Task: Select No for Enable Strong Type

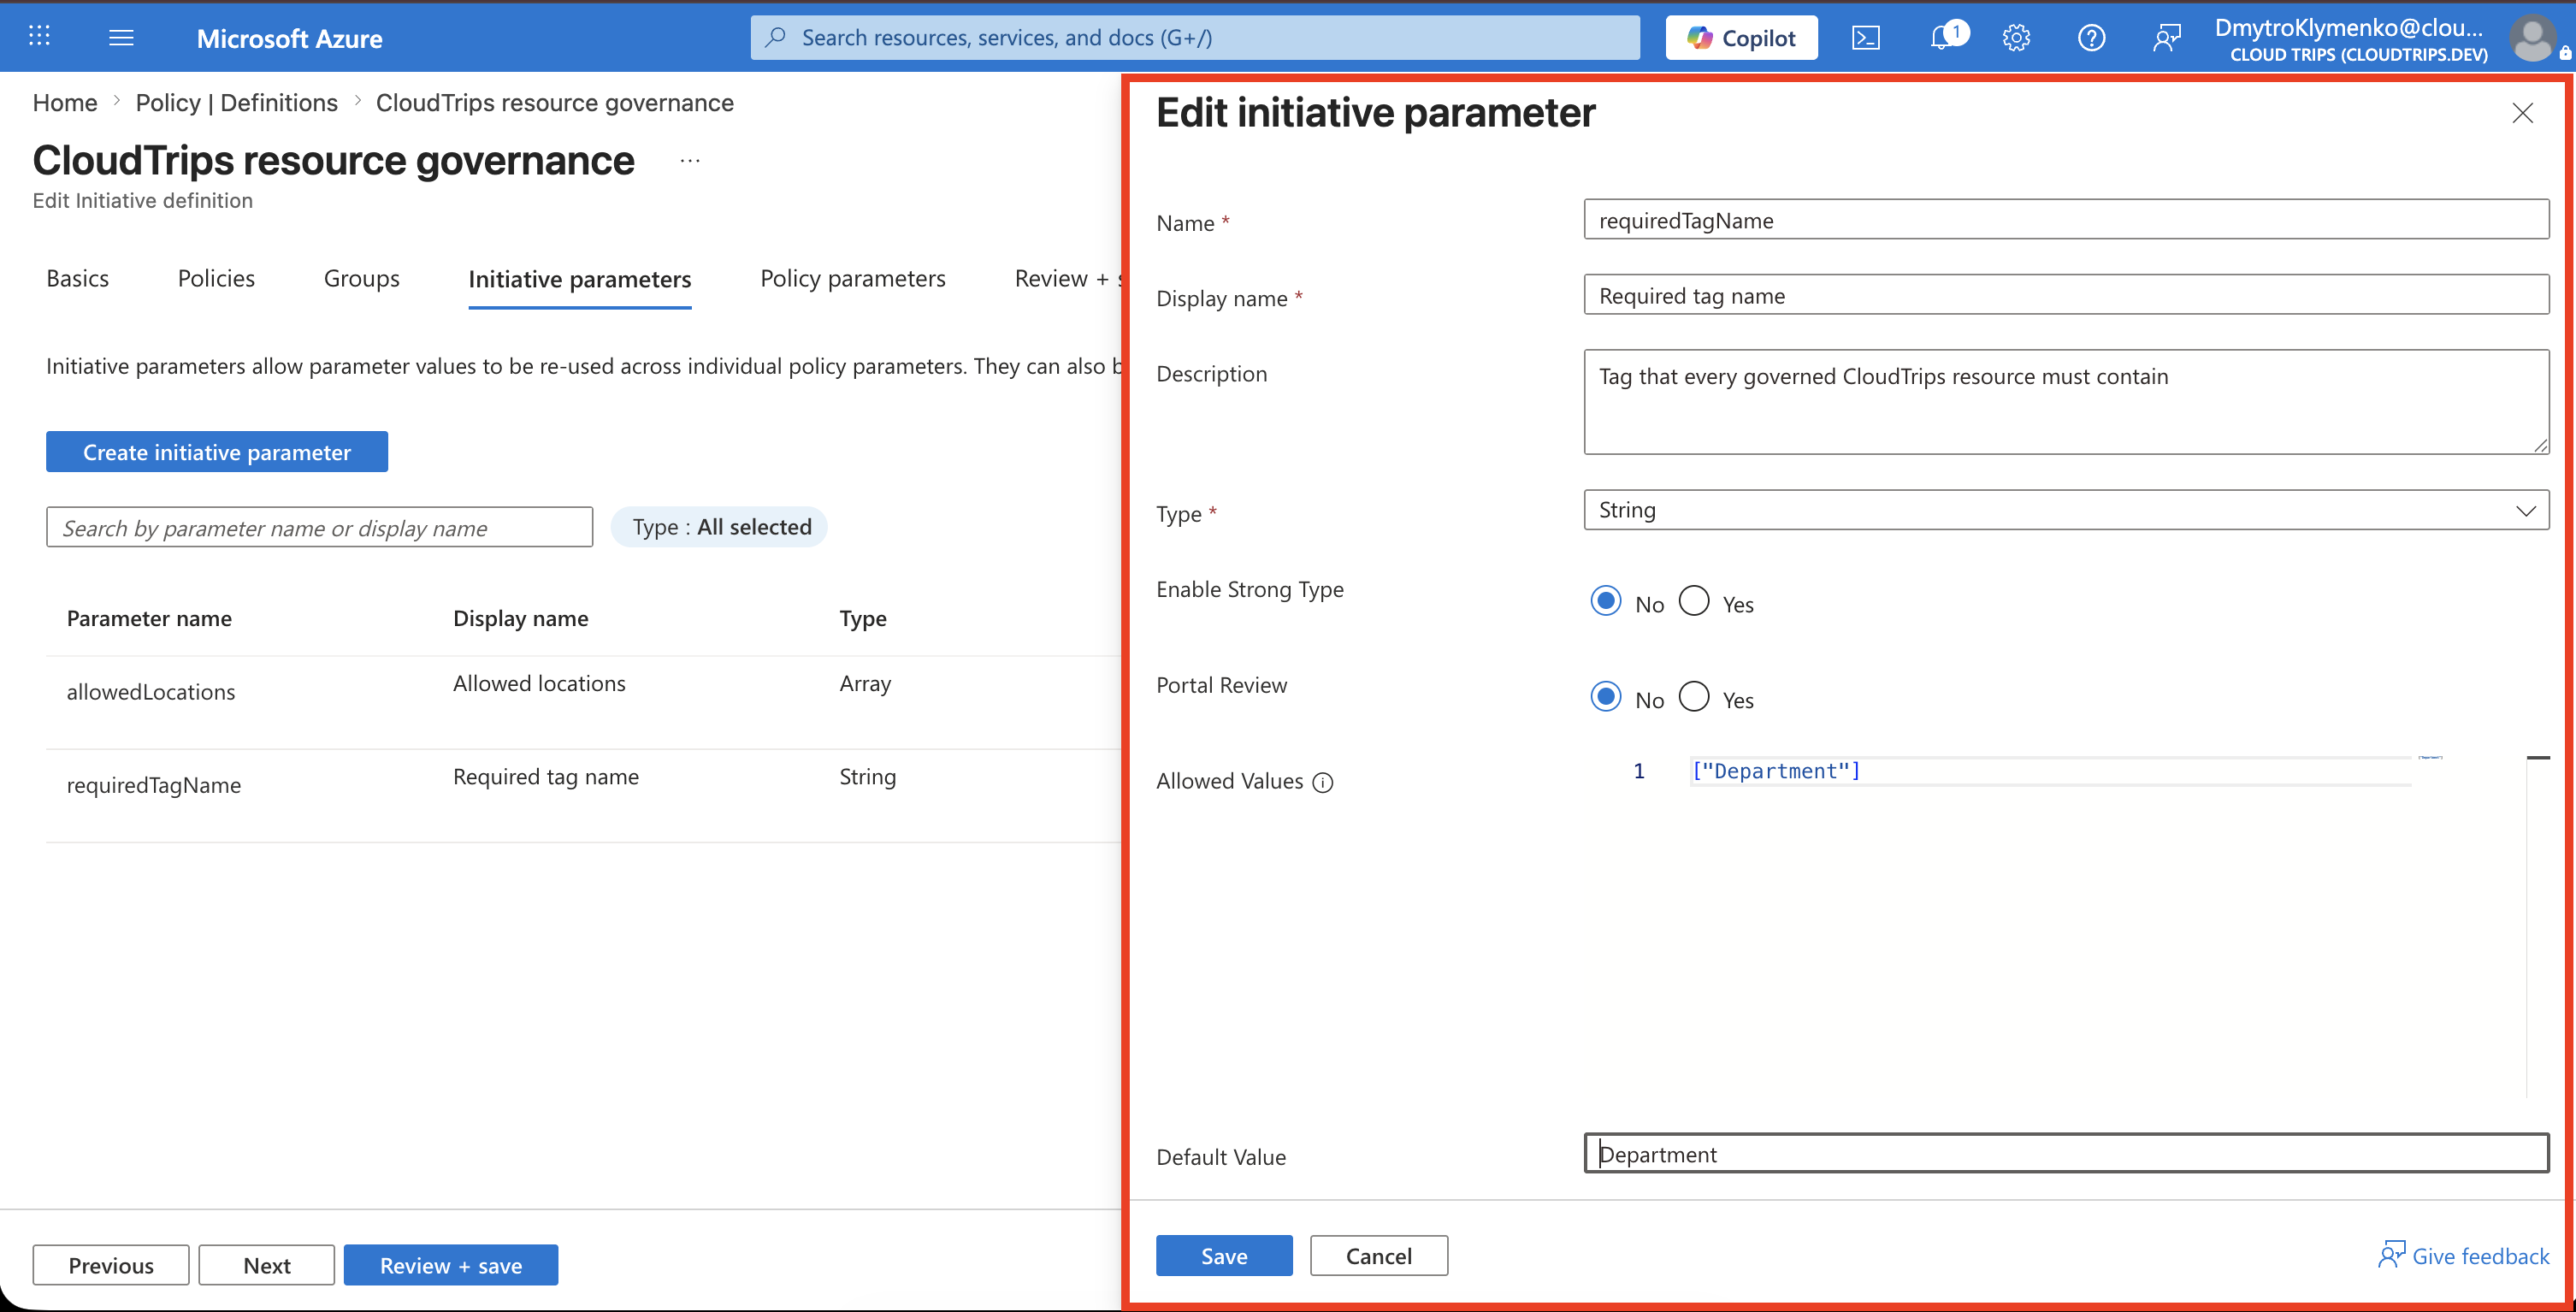Action: click(1606, 601)
